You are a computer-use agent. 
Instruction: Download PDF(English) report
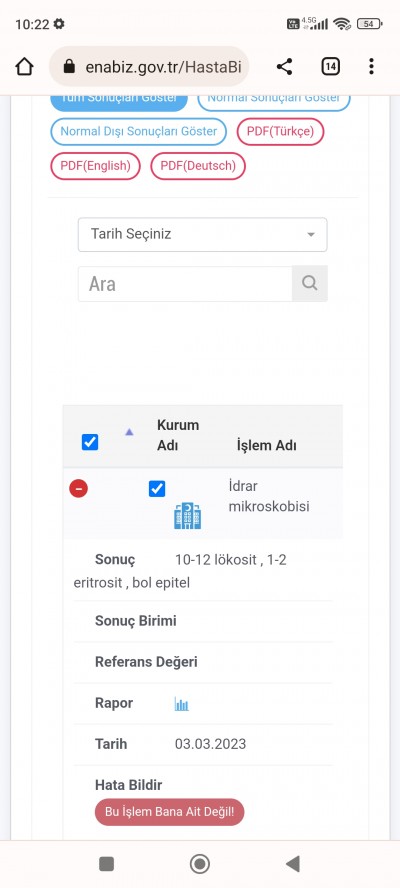[95, 166]
